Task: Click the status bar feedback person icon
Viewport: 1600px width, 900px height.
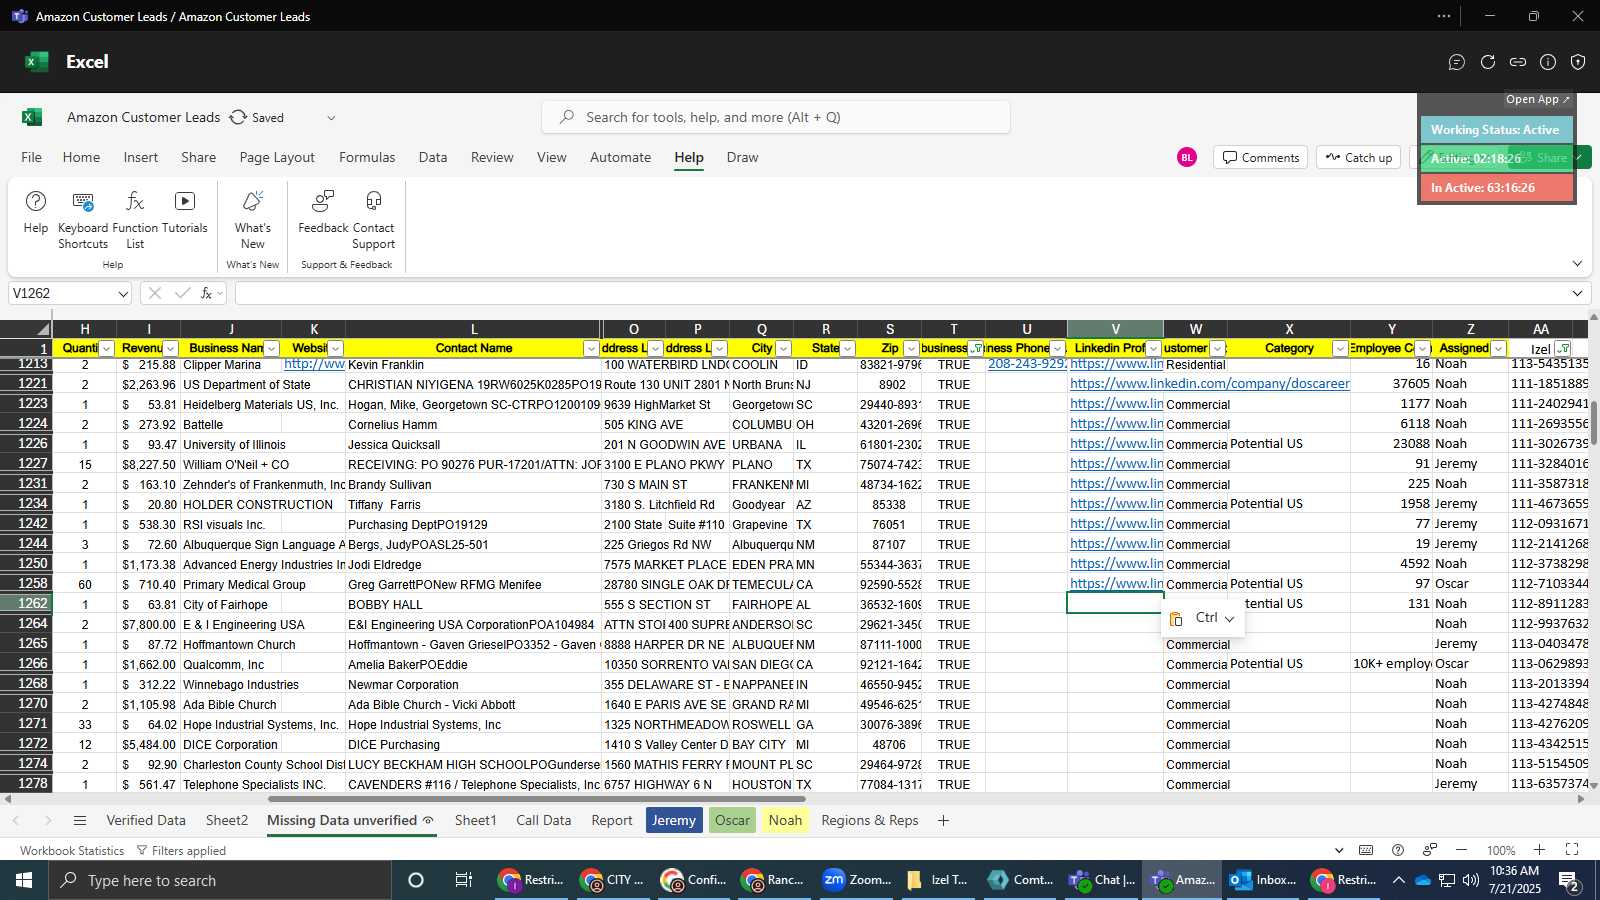Action: (x=1430, y=850)
